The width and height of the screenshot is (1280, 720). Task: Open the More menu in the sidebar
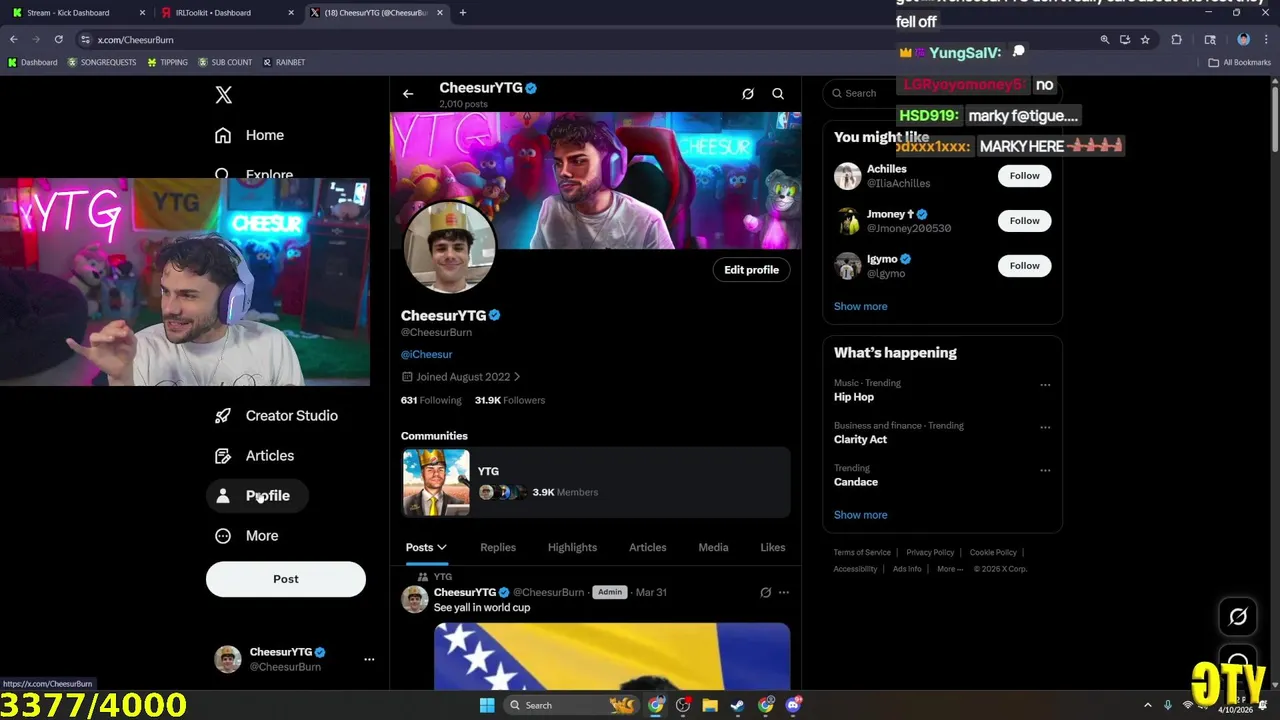247,535
